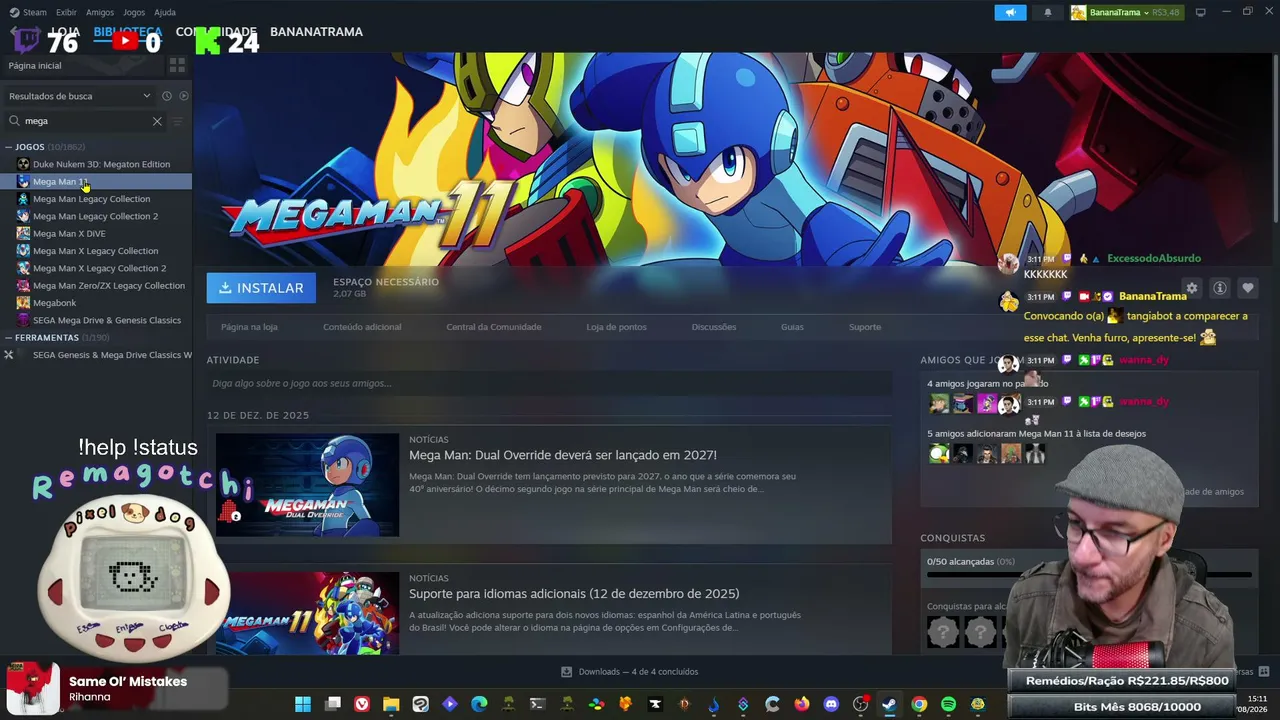This screenshot has height=720, width=1280.
Task: Open Mega Man 11 settings gear
Action: [x=1191, y=288]
